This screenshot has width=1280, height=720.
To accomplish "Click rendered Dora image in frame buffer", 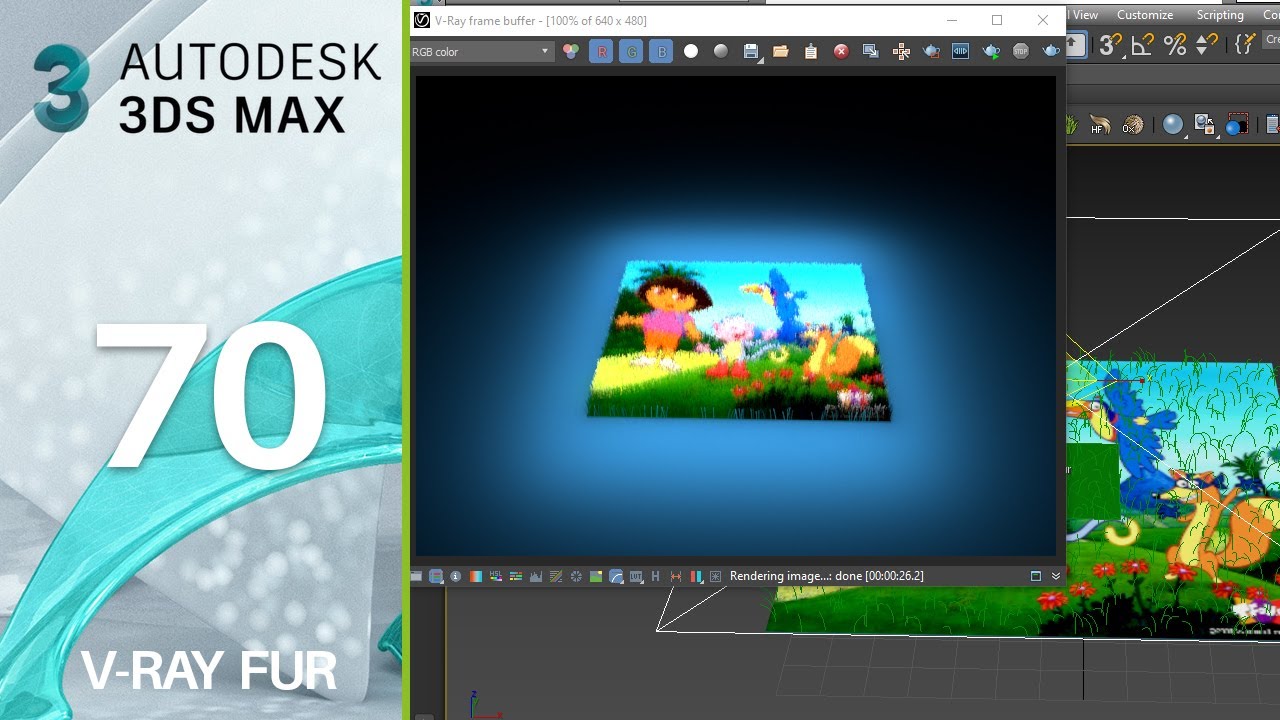I will click(739, 340).
